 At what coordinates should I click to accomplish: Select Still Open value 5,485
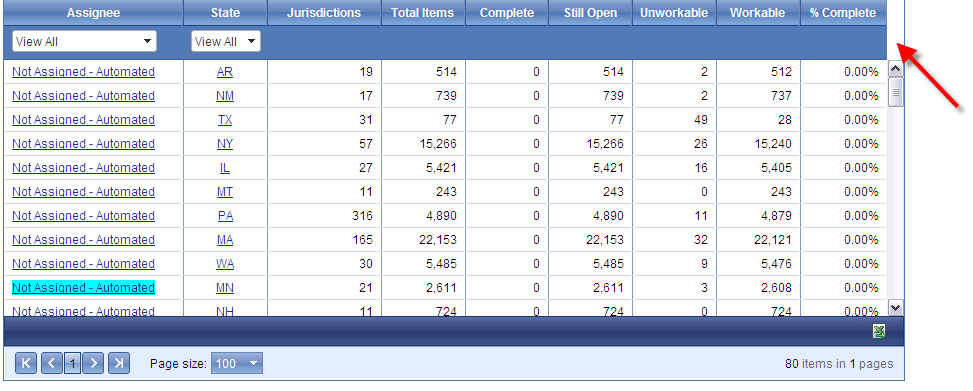coord(608,264)
